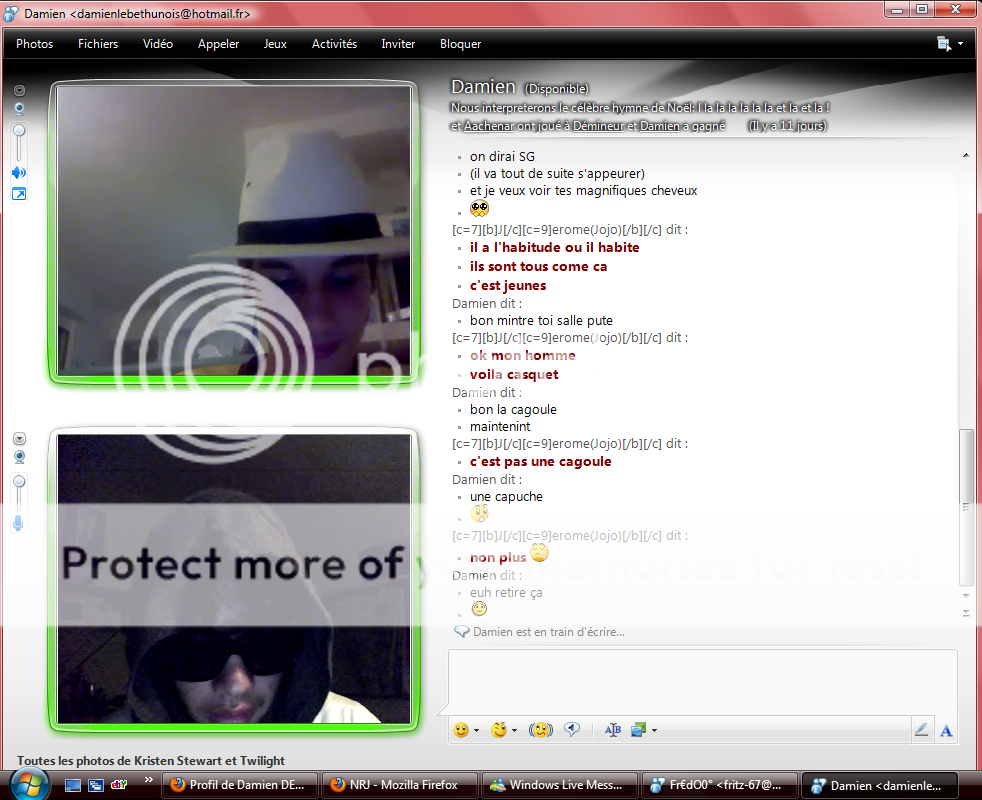Switch to Profil de Damien Firefox taskbar window

pyautogui.click(x=240, y=785)
